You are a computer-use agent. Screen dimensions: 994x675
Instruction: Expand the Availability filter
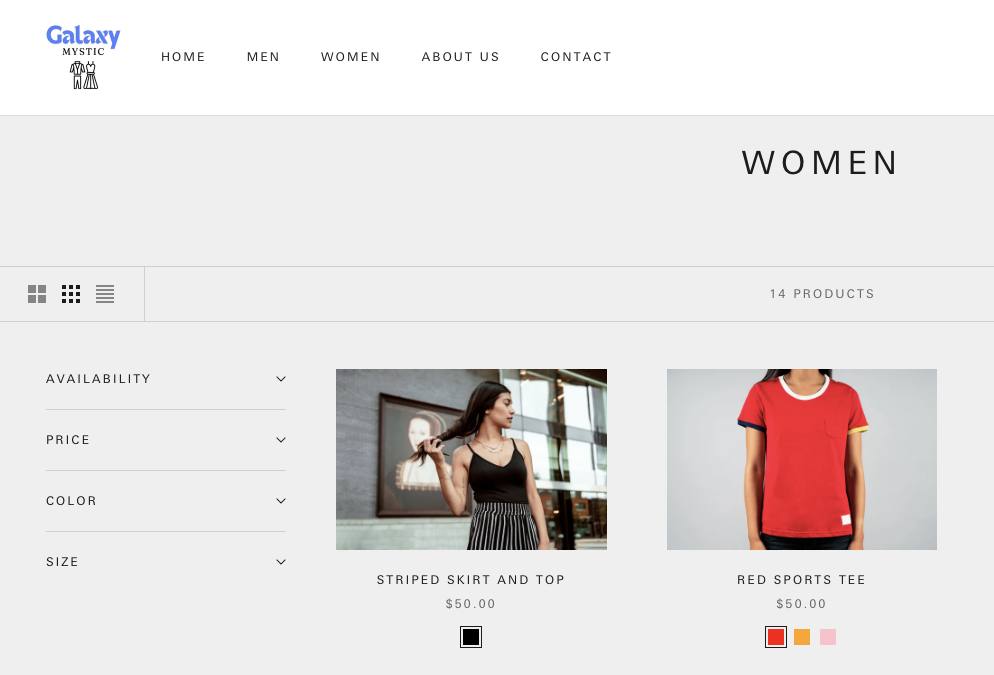click(166, 379)
